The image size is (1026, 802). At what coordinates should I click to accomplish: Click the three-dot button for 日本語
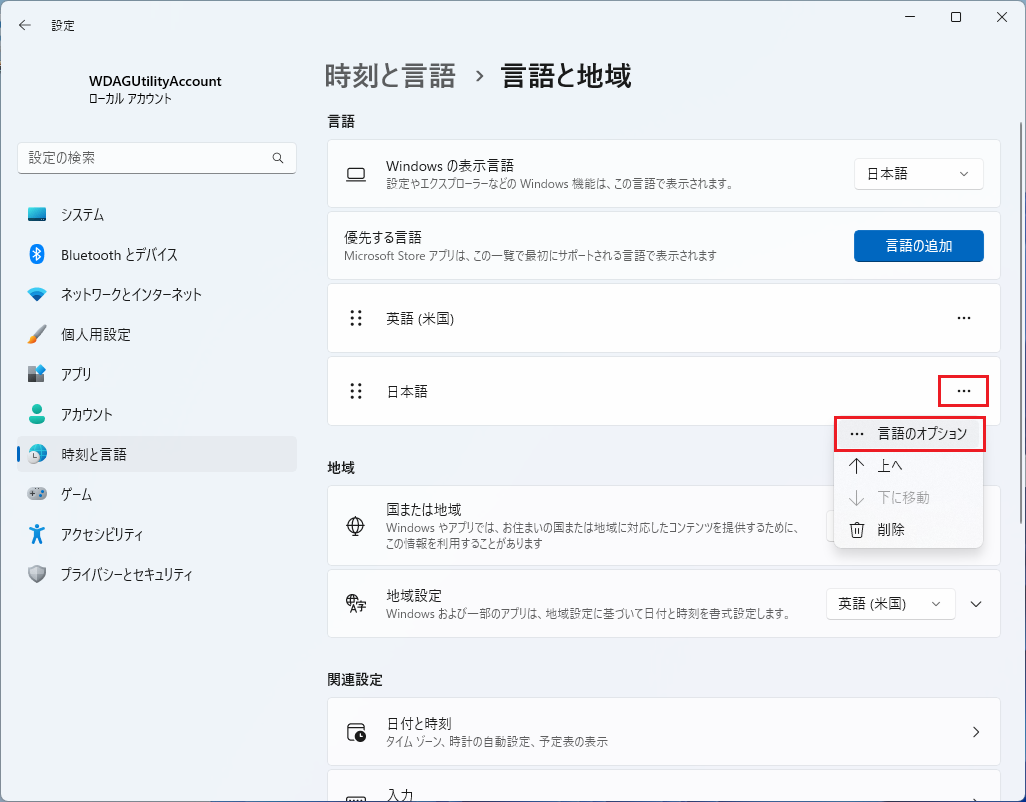[x=964, y=391]
